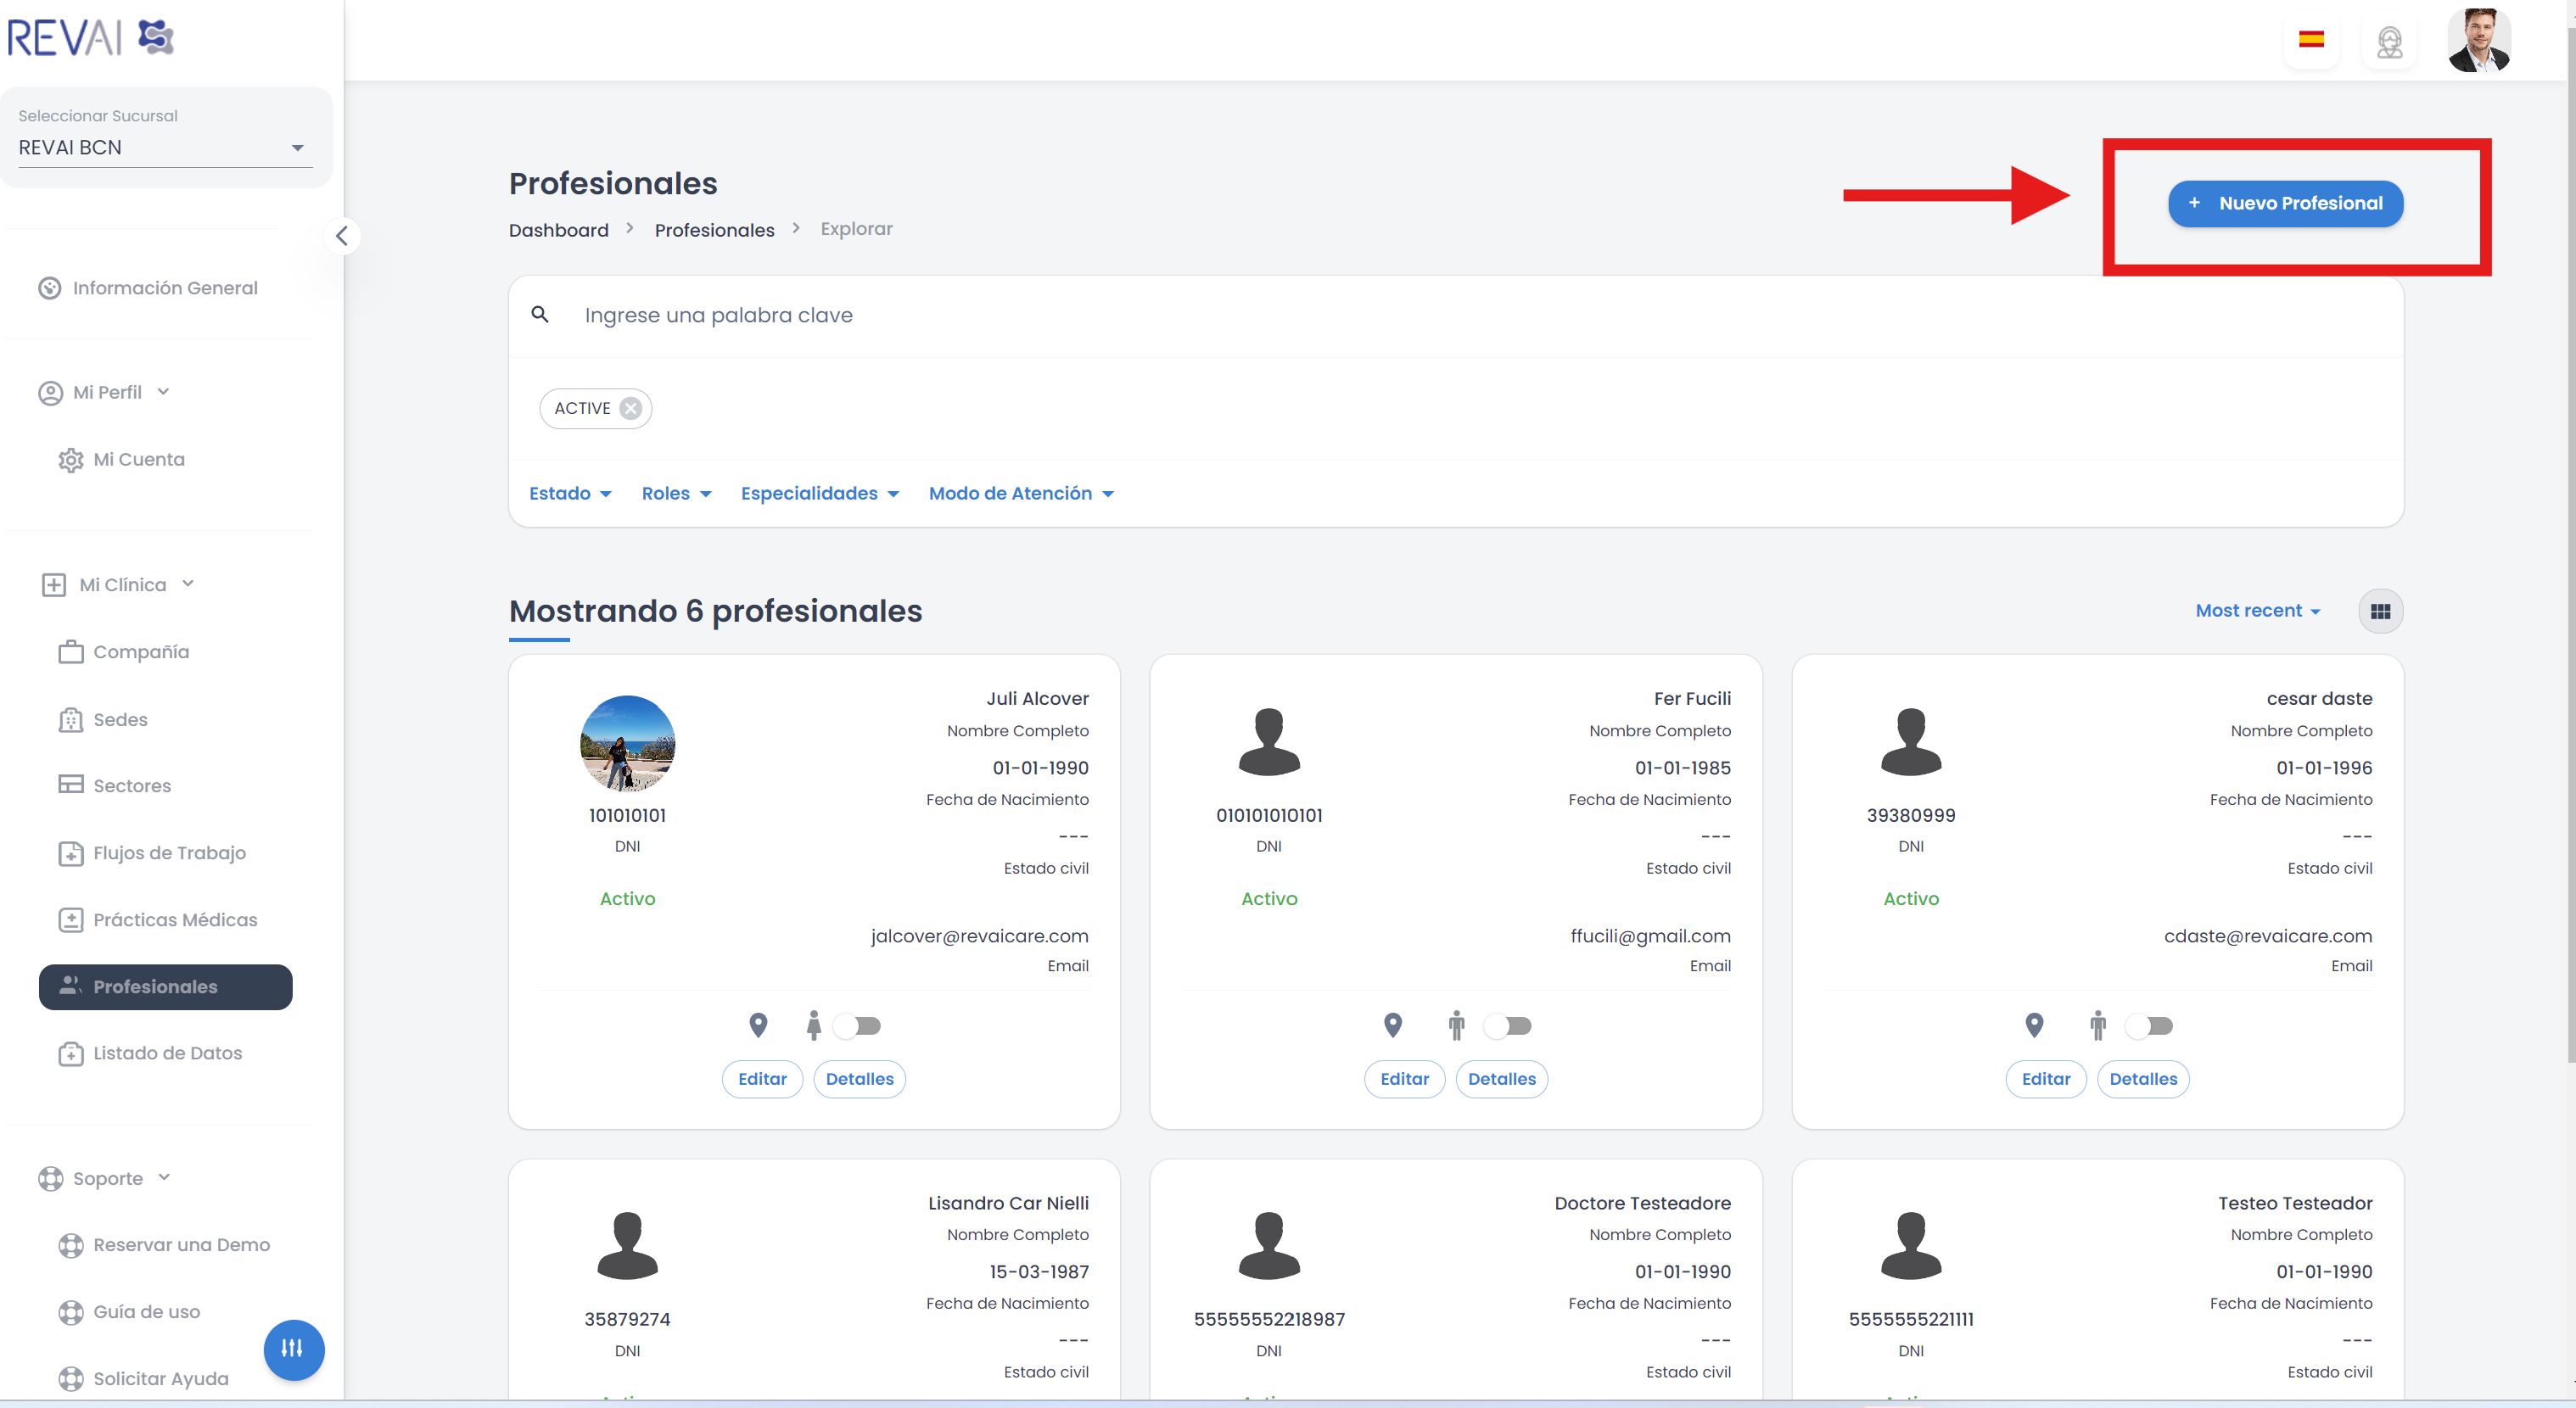Click location pin icon on Juli Alcover card
The width and height of the screenshot is (2576, 1408).
pyautogui.click(x=758, y=1025)
